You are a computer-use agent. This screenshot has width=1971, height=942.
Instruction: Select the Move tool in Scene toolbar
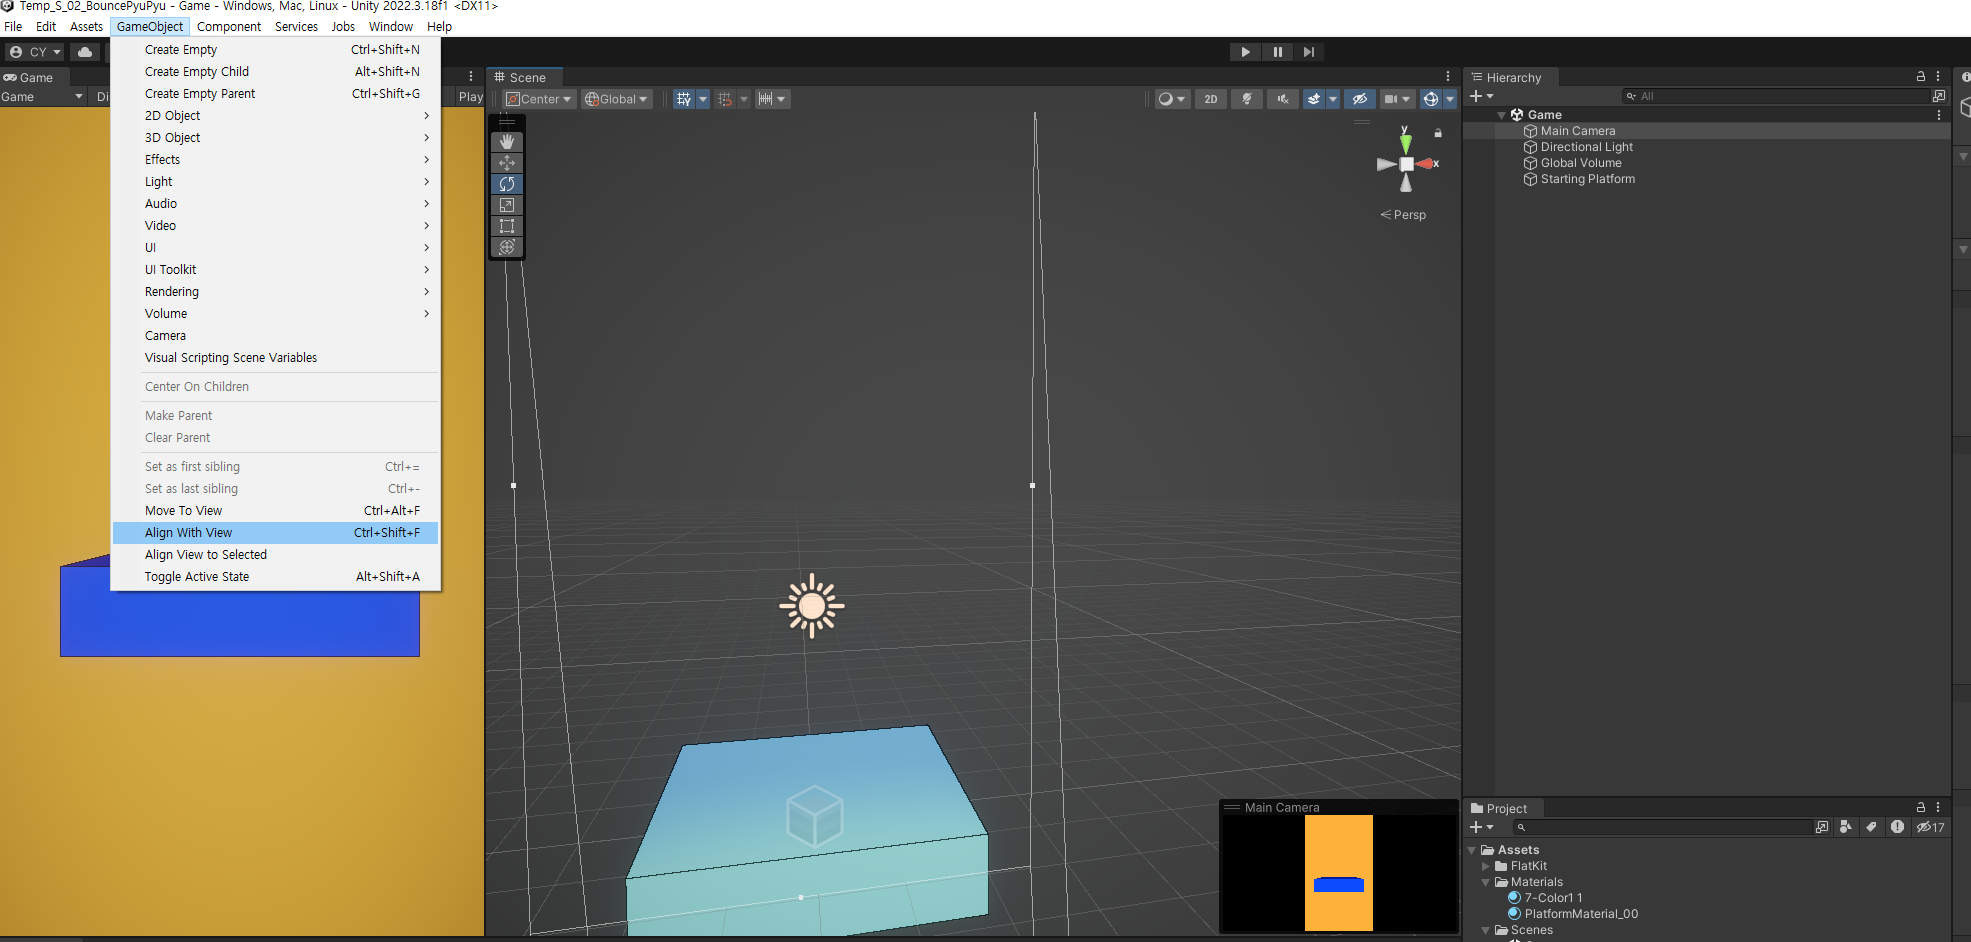tap(507, 163)
